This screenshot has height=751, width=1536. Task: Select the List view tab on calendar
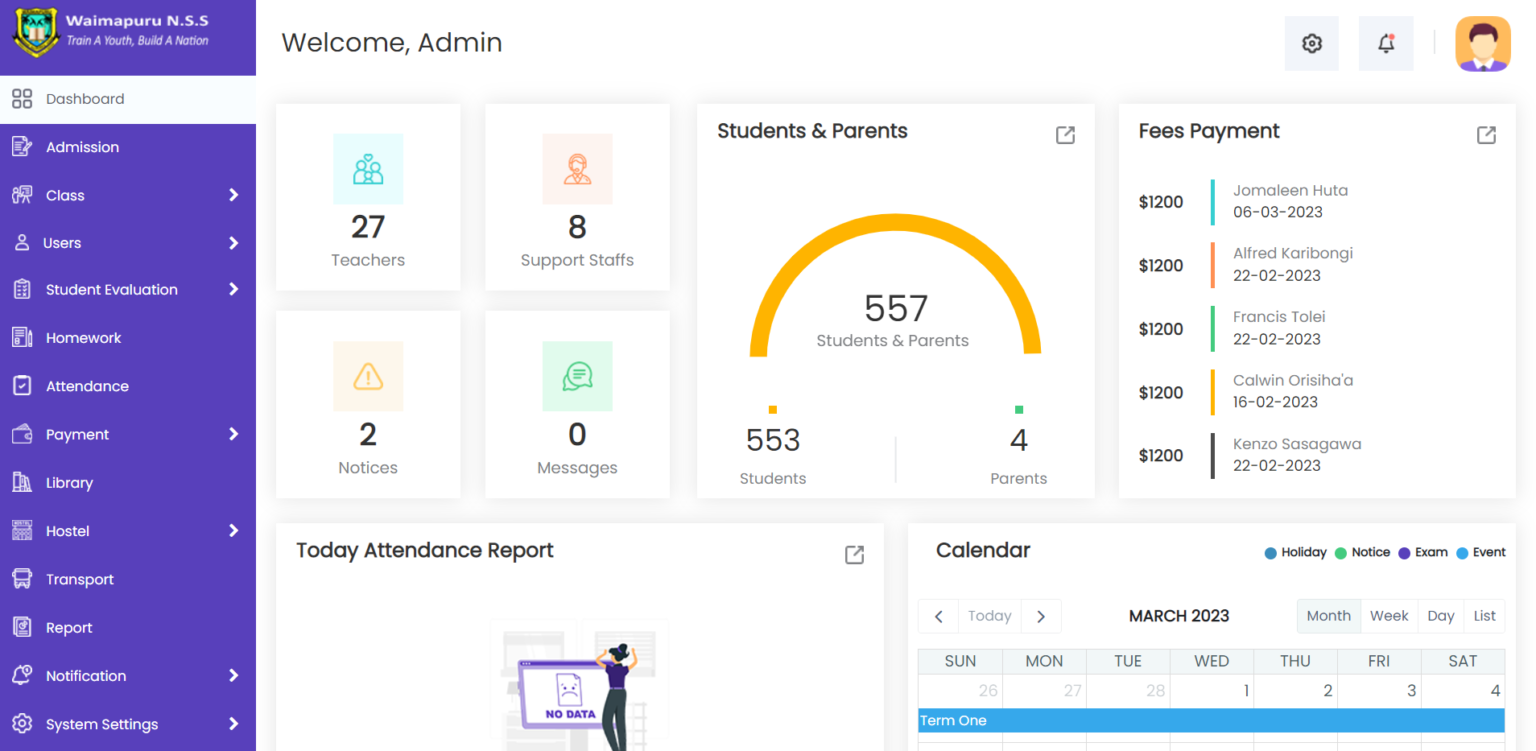[1484, 616]
